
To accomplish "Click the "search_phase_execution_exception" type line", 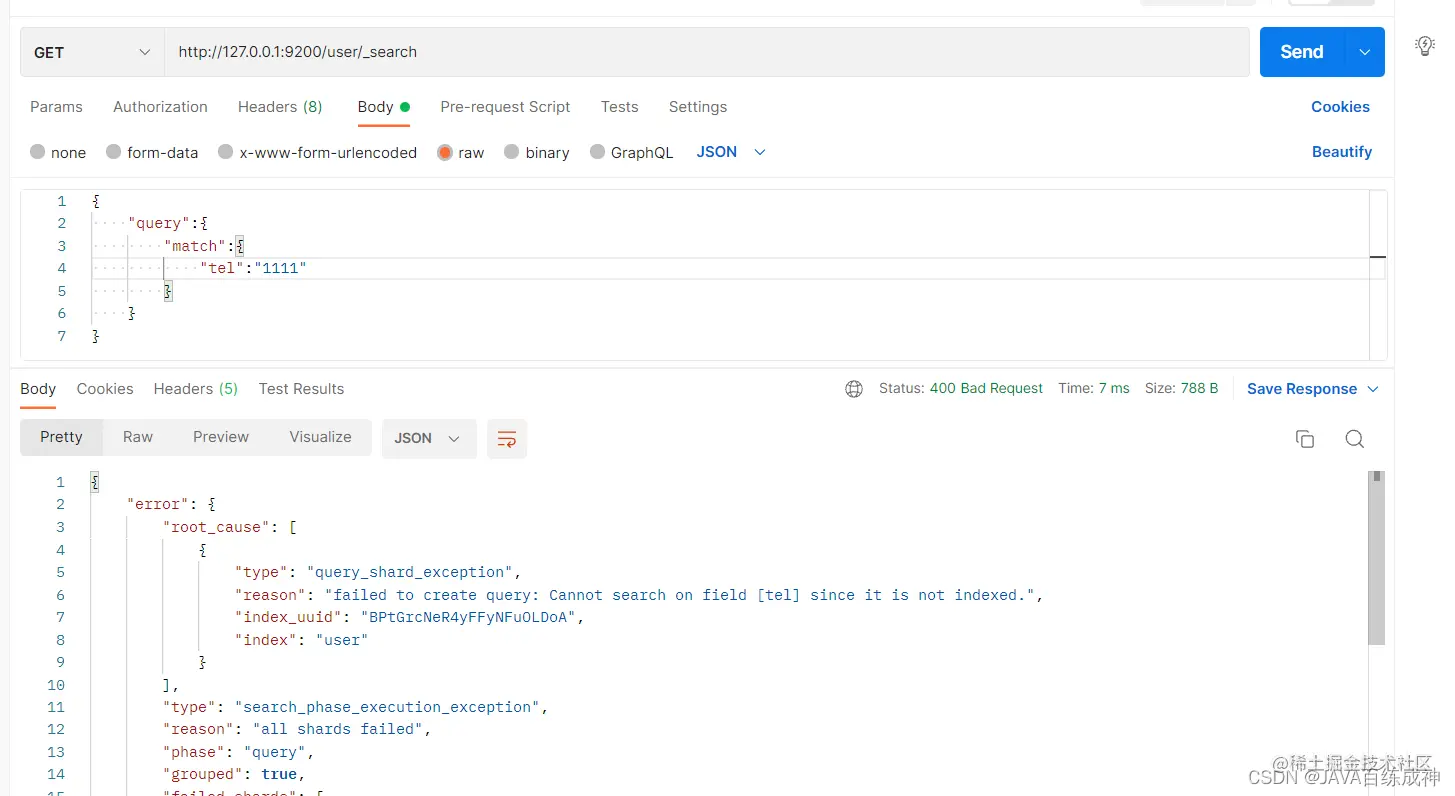I will click(x=356, y=707).
